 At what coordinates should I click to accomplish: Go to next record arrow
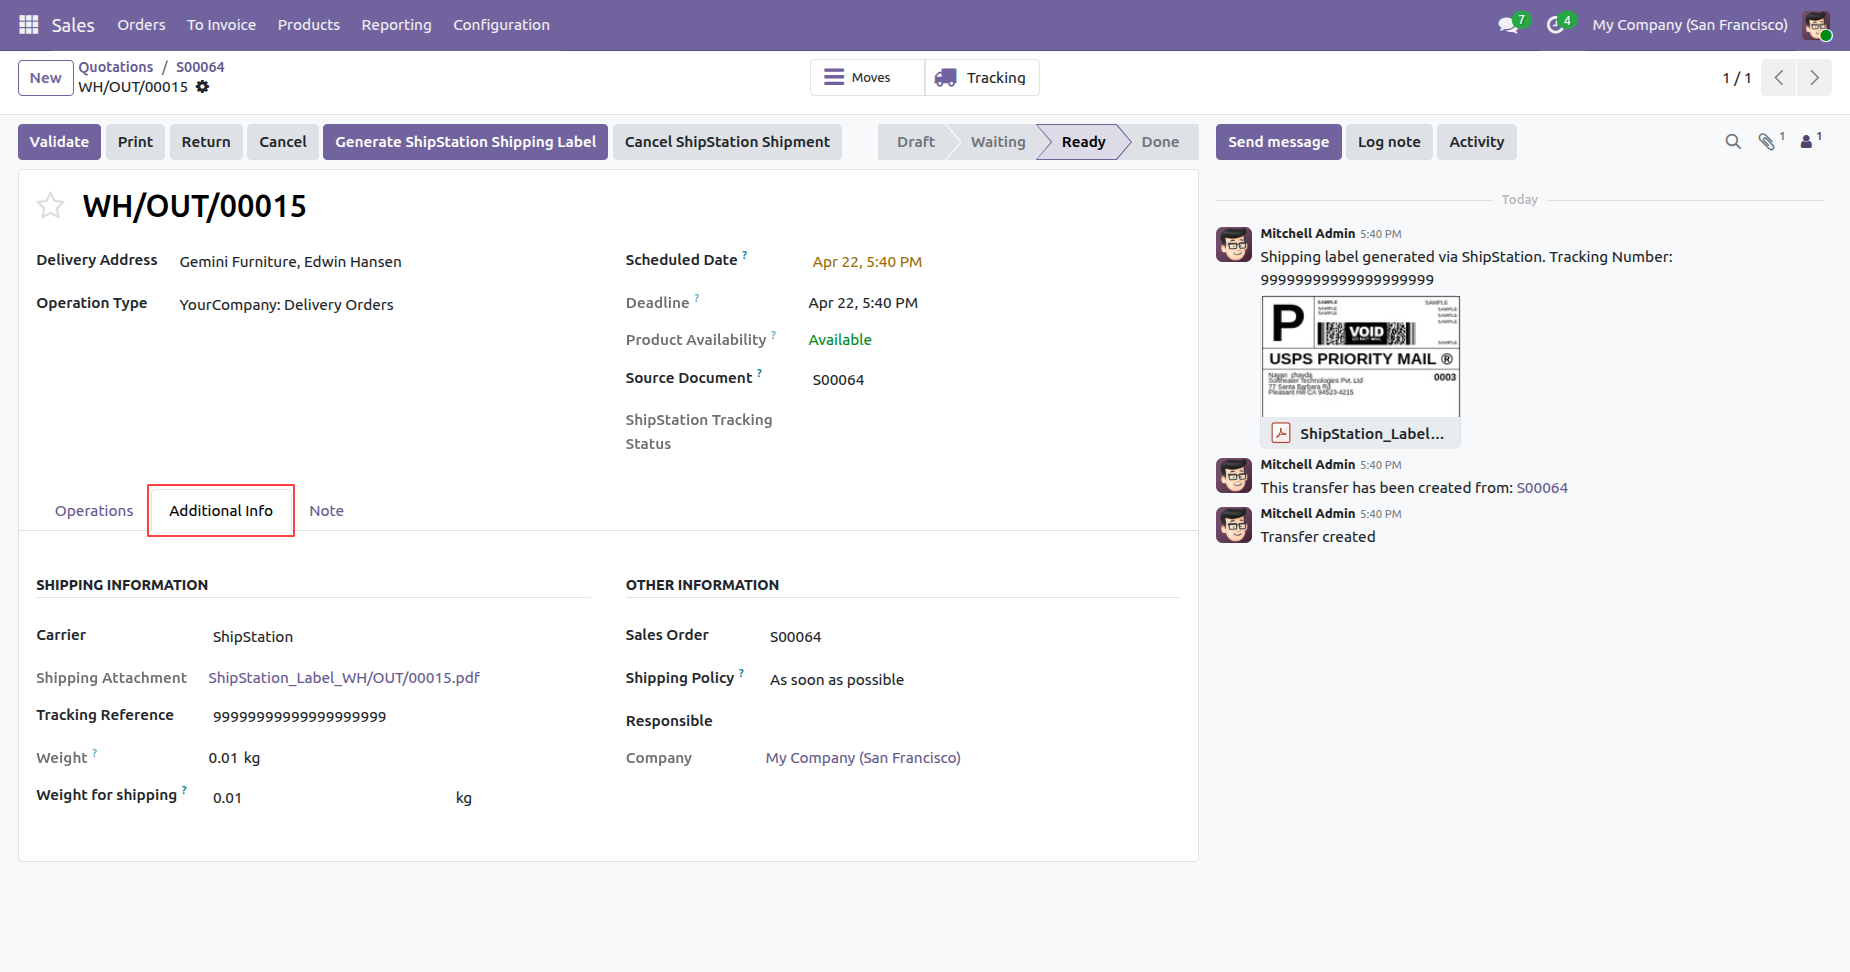point(1814,78)
